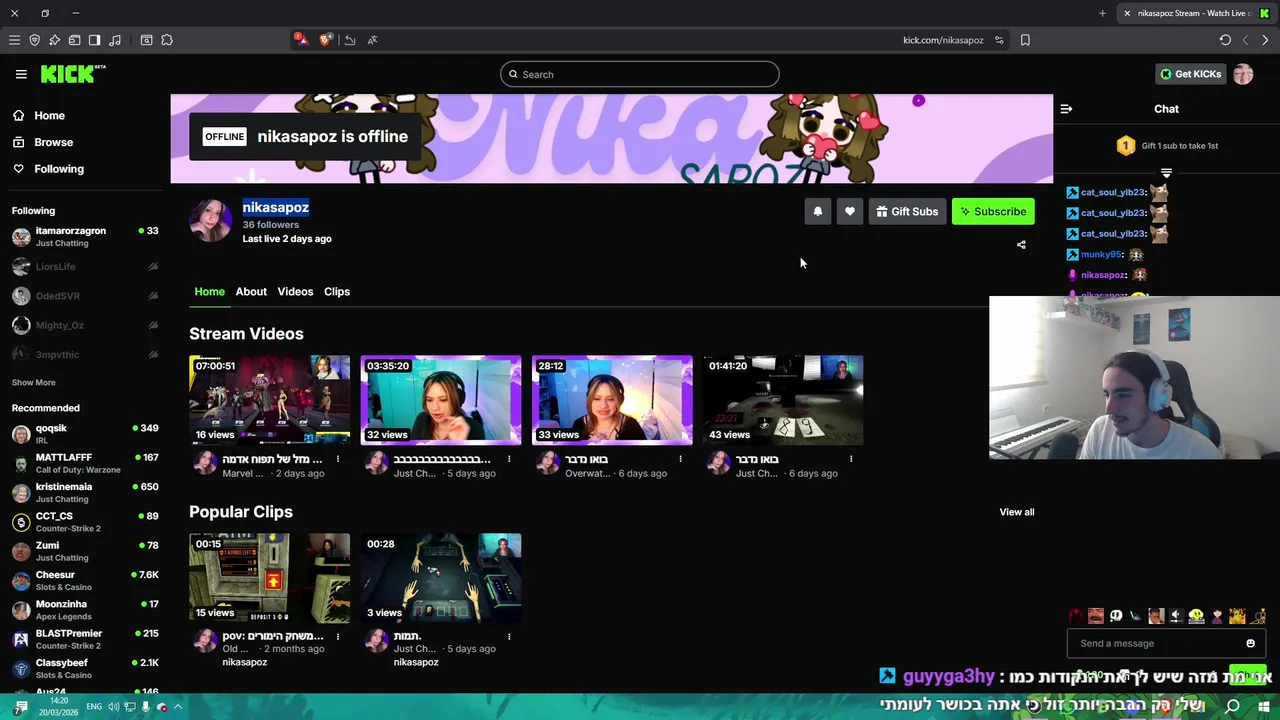This screenshot has width=1280, height=720.
Task: Click the translate page icon
Action: 372,40
